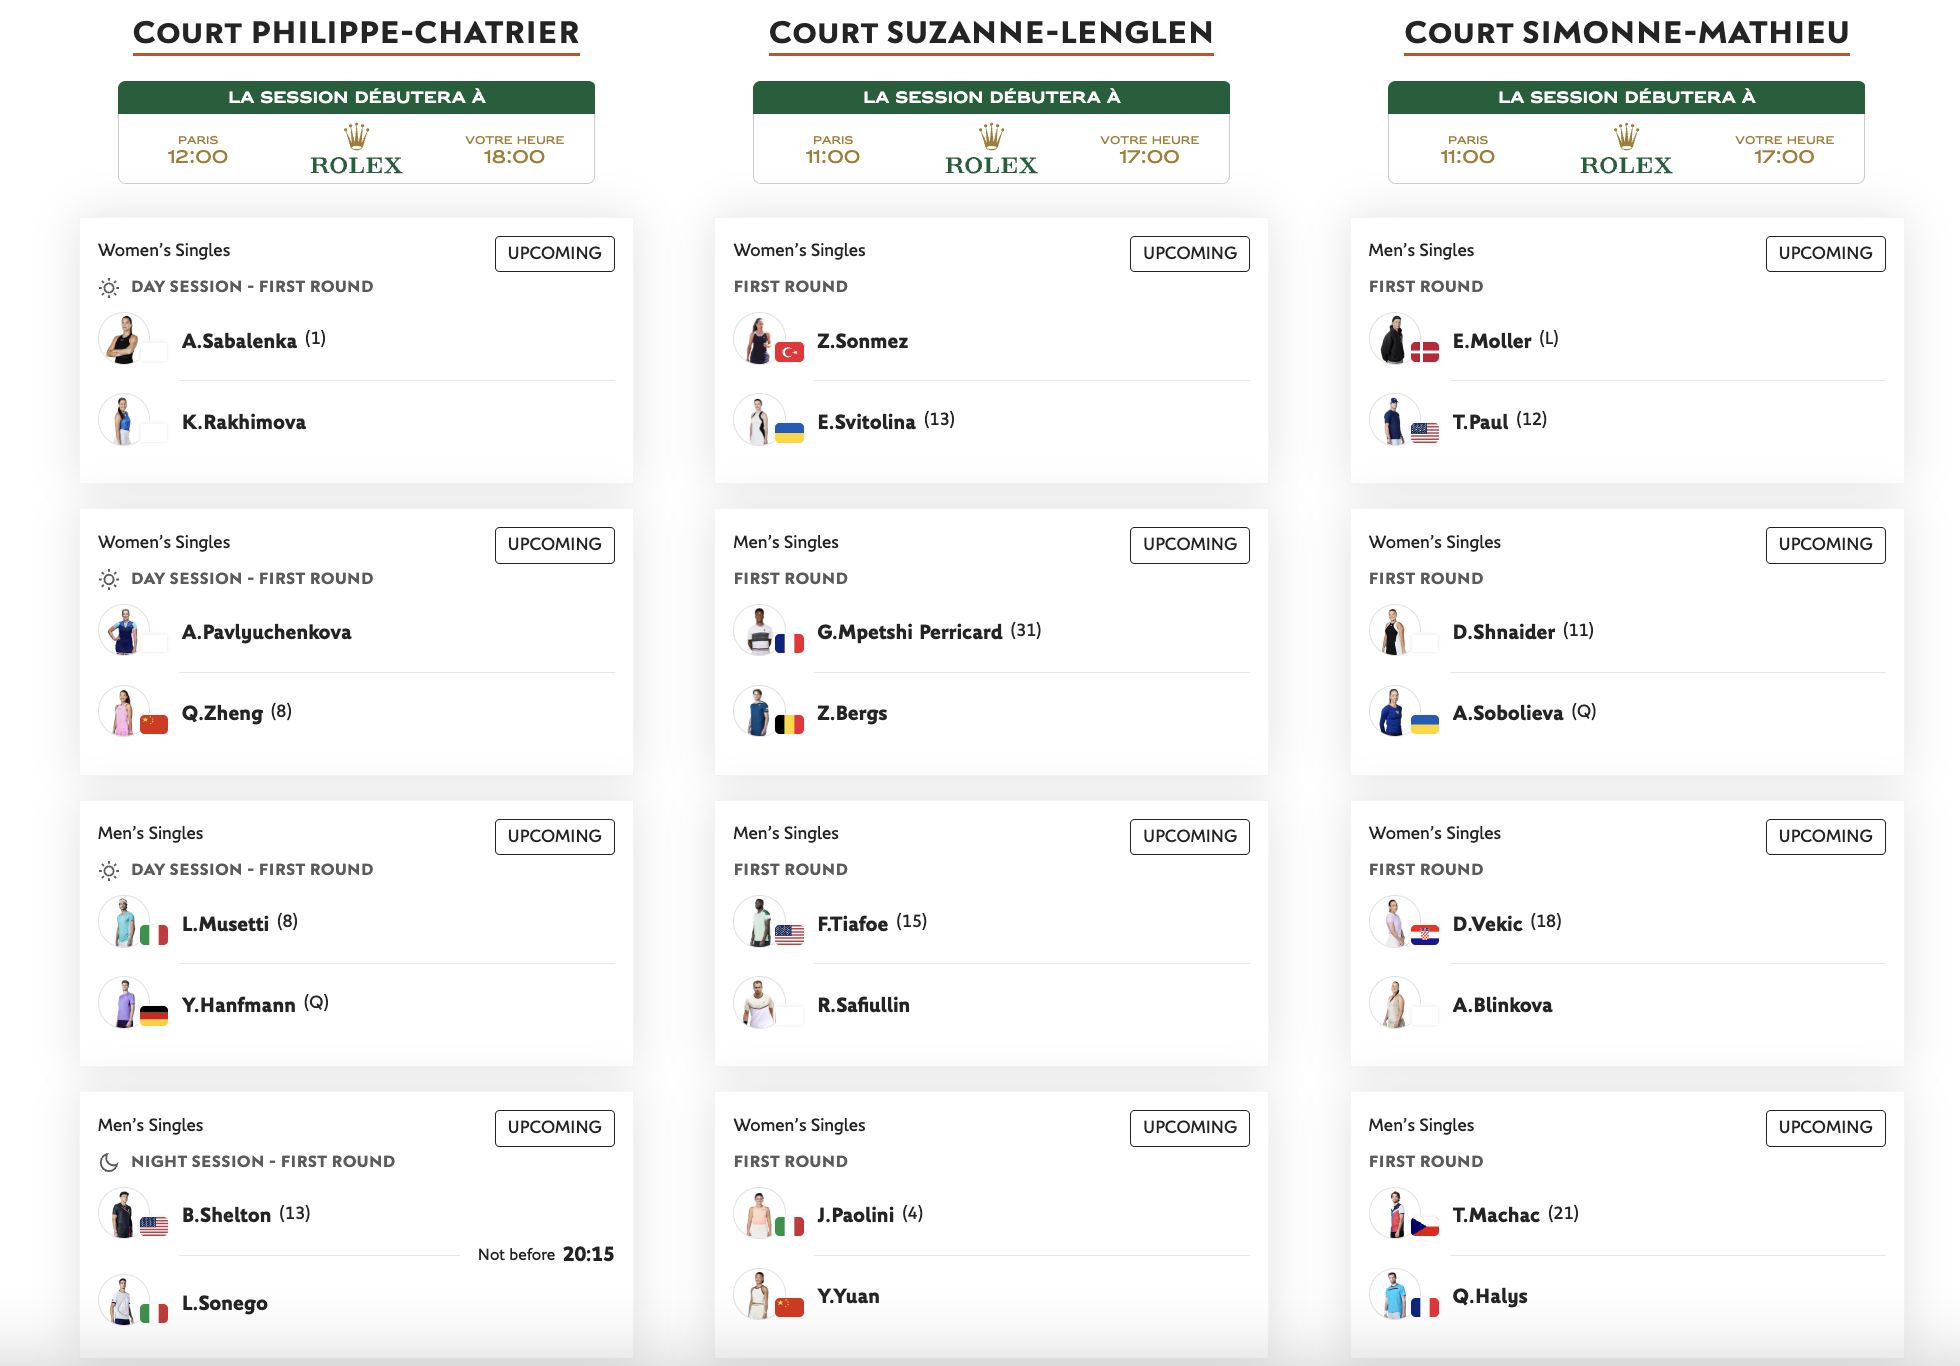This screenshot has height=1366, width=1960.
Task: Click the German flag next to Y.Hanfmann
Action: pos(154,1016)
